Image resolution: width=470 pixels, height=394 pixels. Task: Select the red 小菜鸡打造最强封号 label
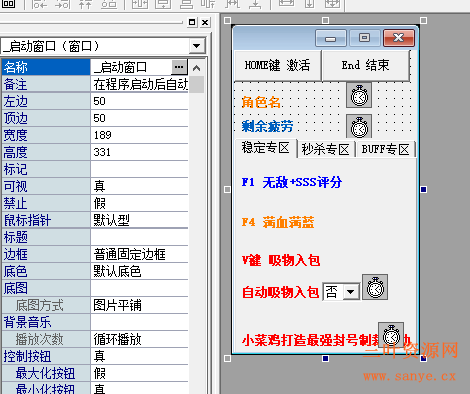[x=310, y=340]
